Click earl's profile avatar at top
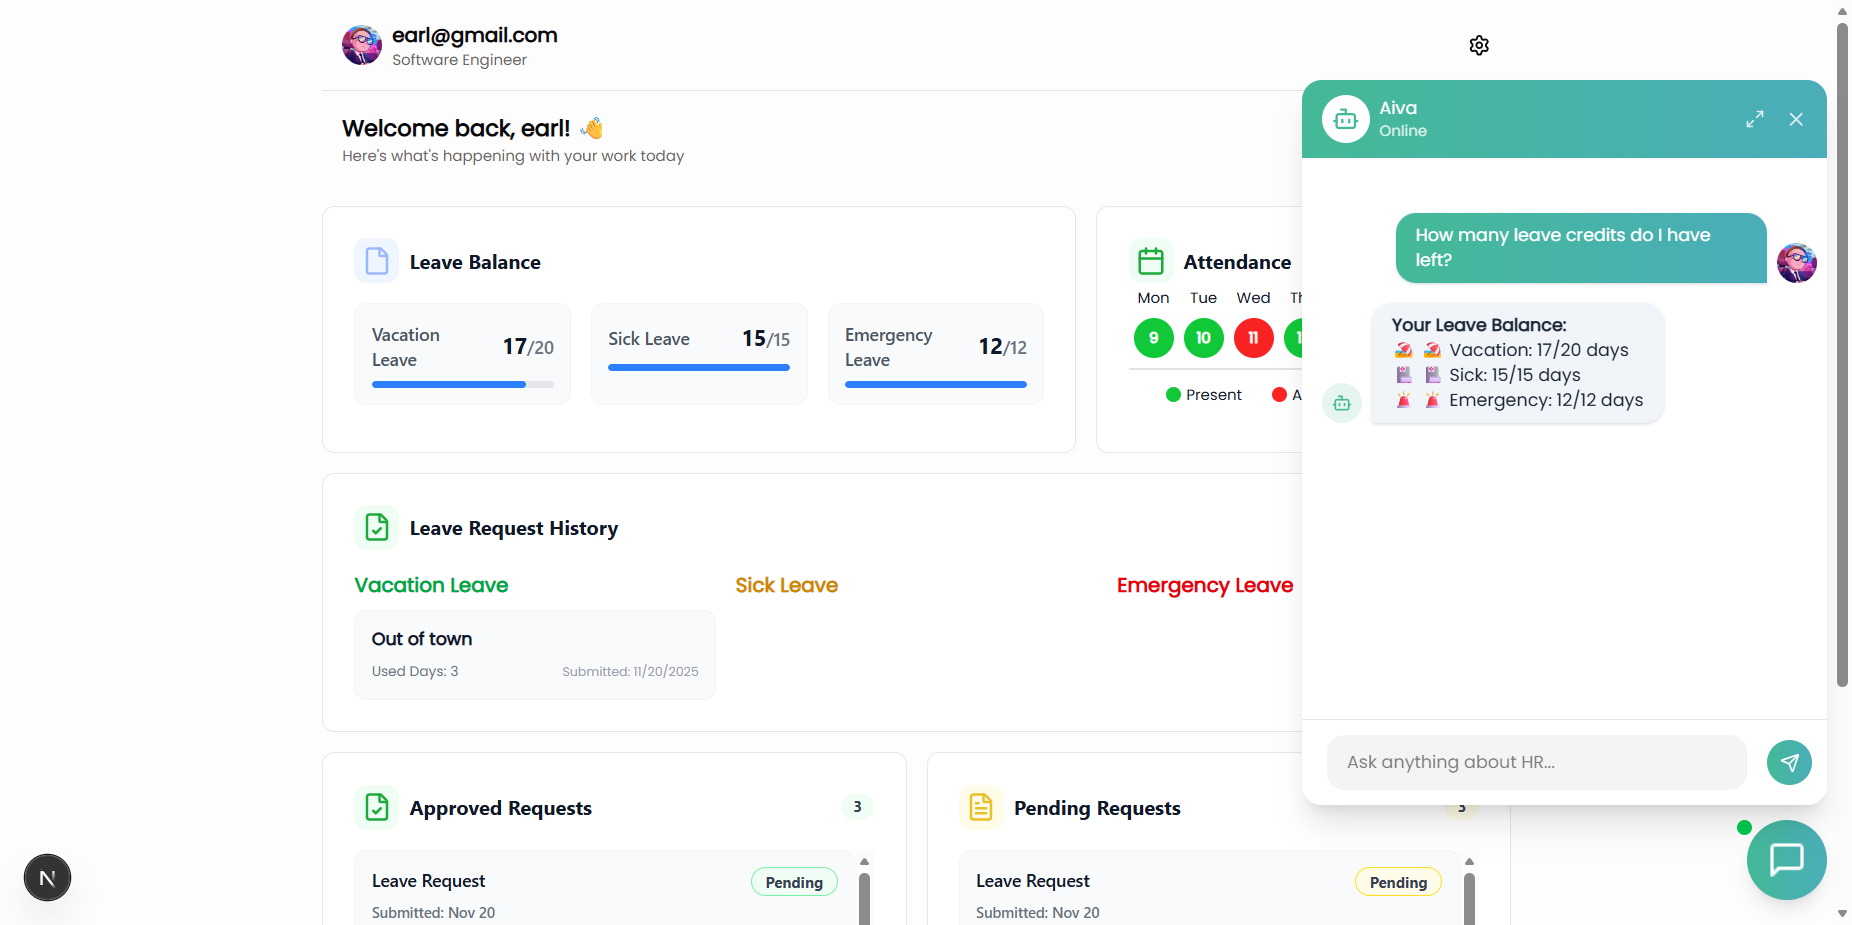This screenshot has width=1852, height=925. click(x=362, y=45)
